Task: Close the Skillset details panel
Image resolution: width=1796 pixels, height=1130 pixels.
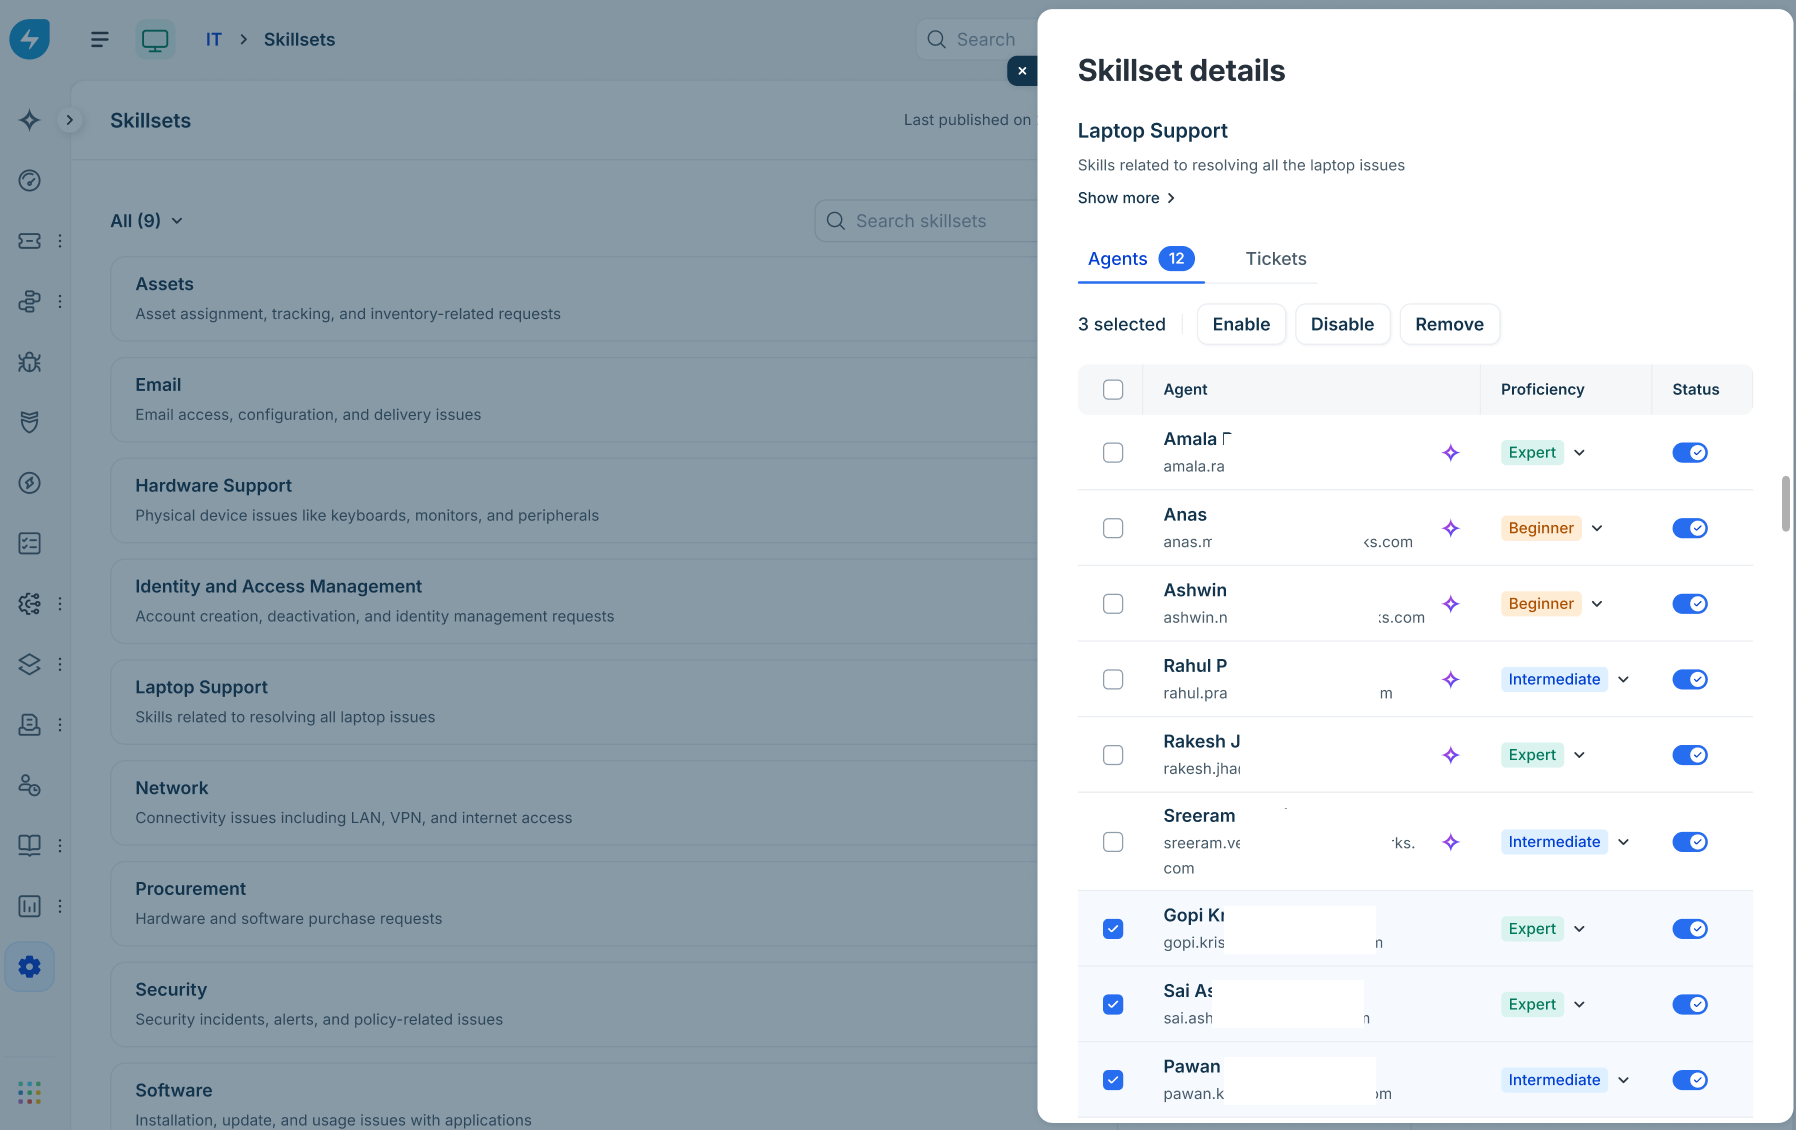Action: coord(1022,71)
